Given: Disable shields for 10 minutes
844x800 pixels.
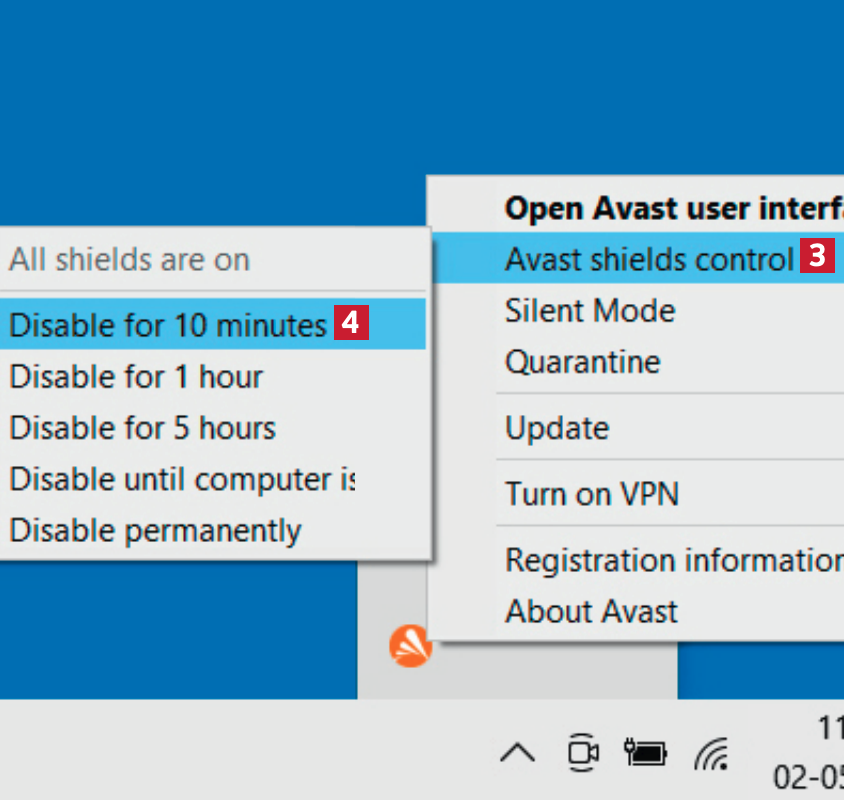Looking at the screenshot, I should point(168,325).
